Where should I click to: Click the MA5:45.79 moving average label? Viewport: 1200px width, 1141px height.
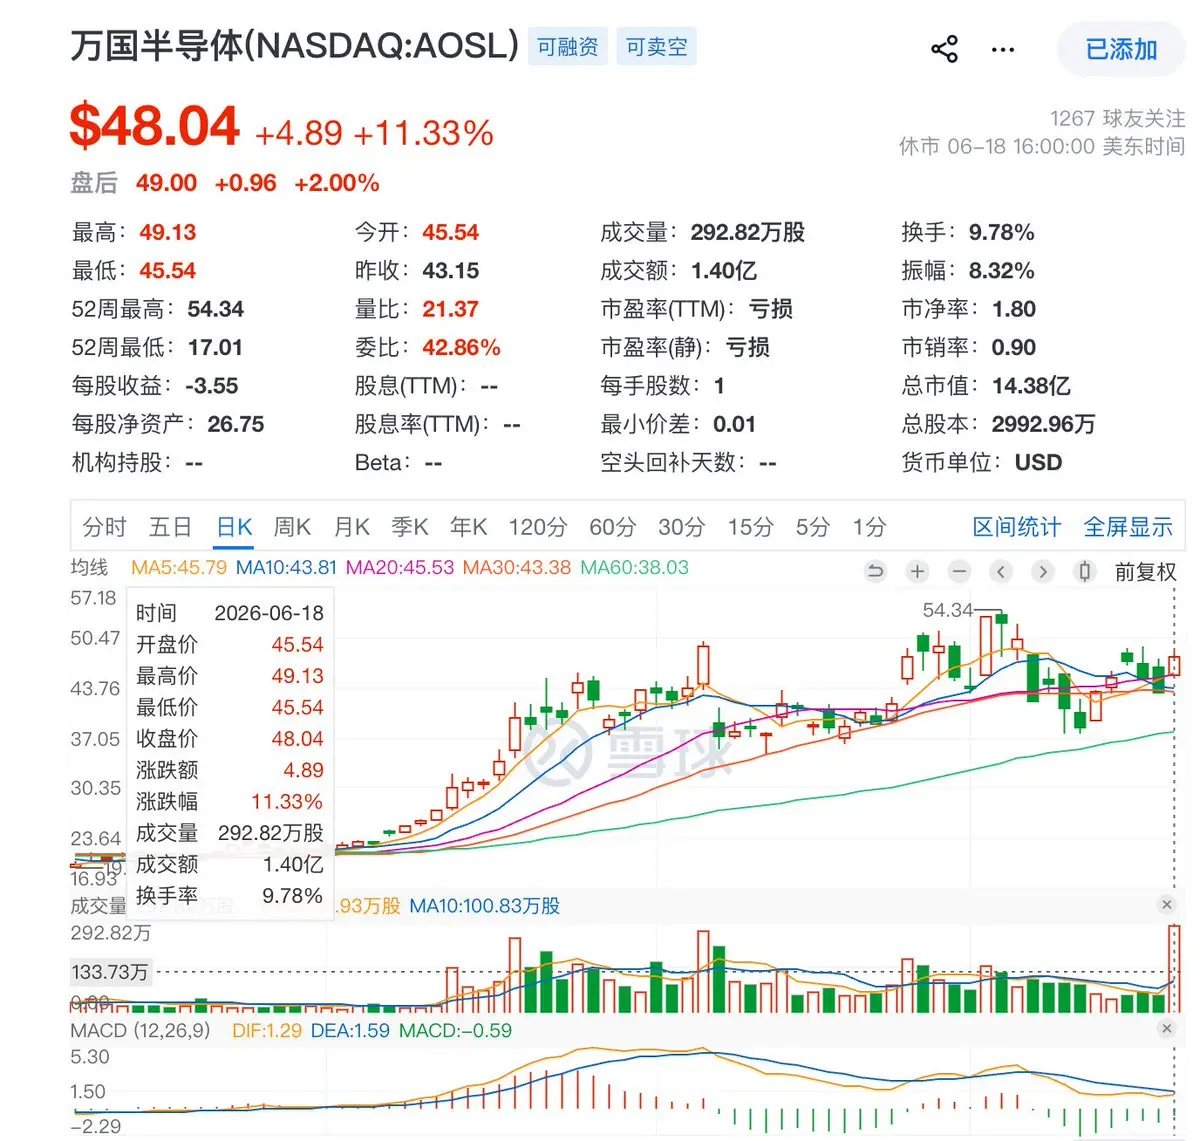(179, 567)
